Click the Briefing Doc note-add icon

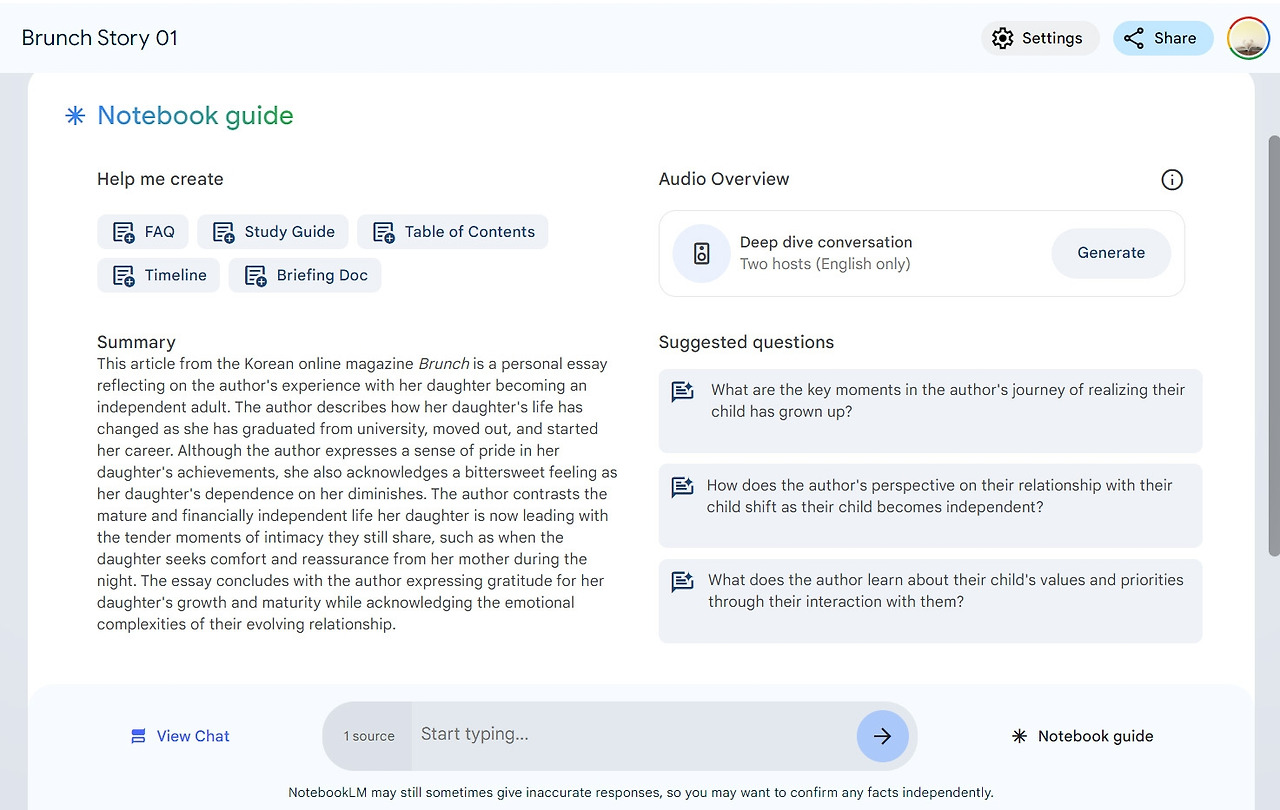tap(256, 276)
